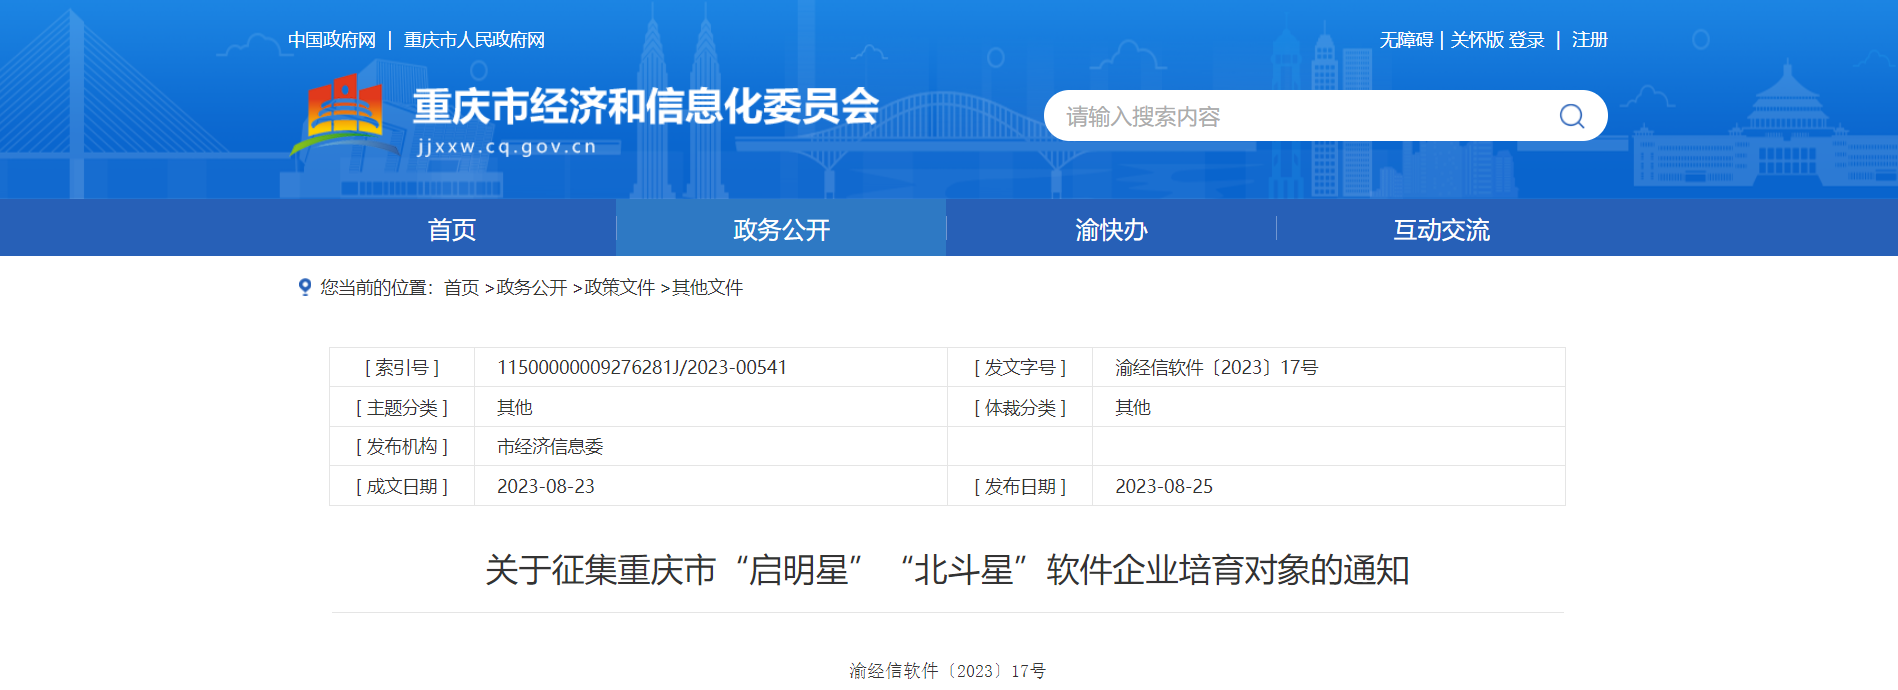Open 其他文件 in the breadcrumb
Viewport: 1898px width, 690px height.
pos(707,288)
